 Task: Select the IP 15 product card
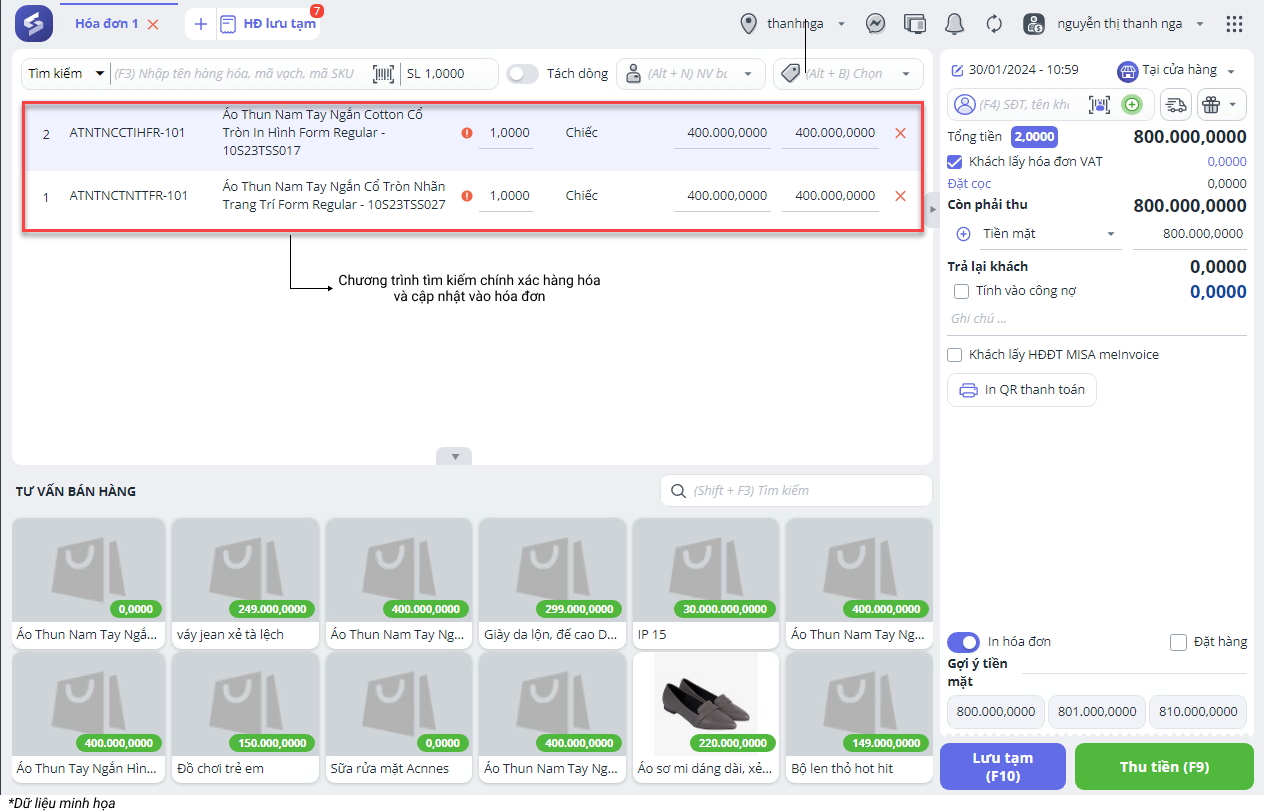(706, 583)
